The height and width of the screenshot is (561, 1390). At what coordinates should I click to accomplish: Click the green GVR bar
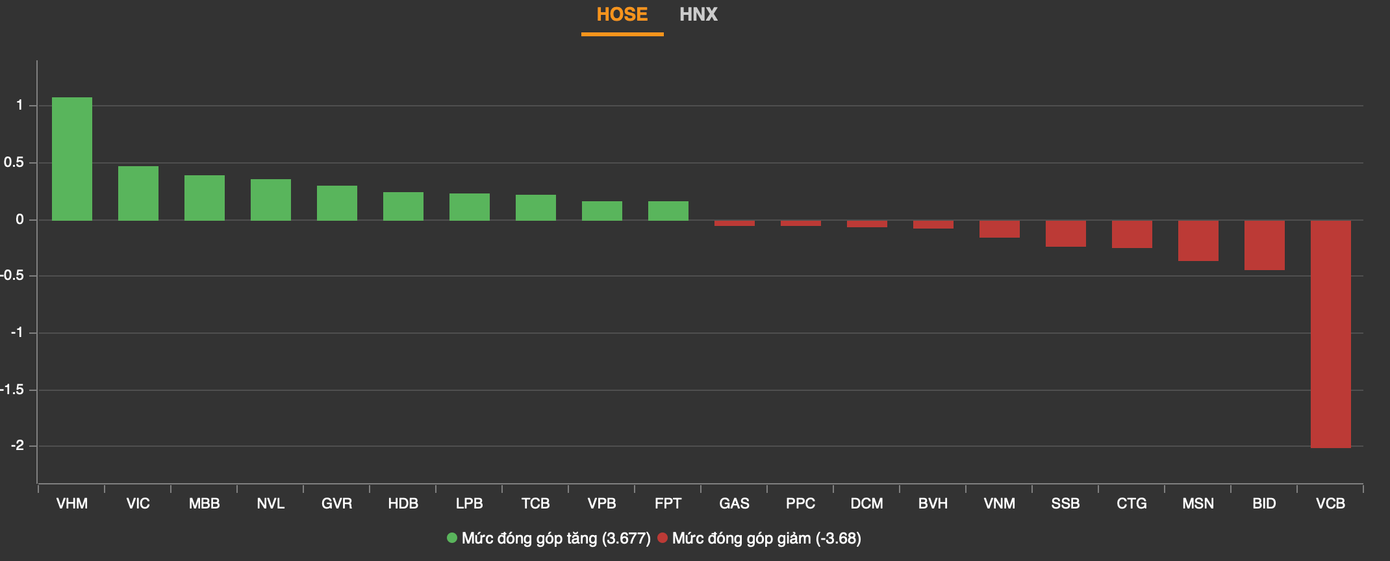point(337,203)
